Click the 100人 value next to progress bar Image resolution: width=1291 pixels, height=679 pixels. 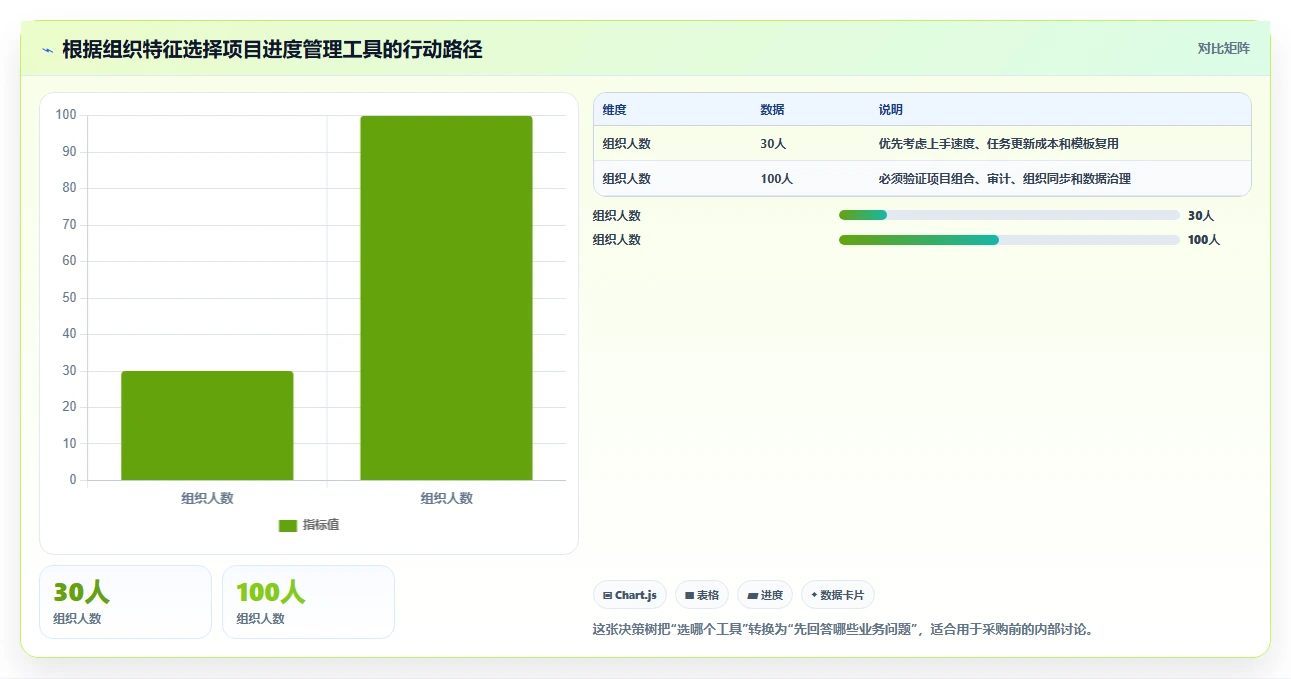pos(1204,240)
